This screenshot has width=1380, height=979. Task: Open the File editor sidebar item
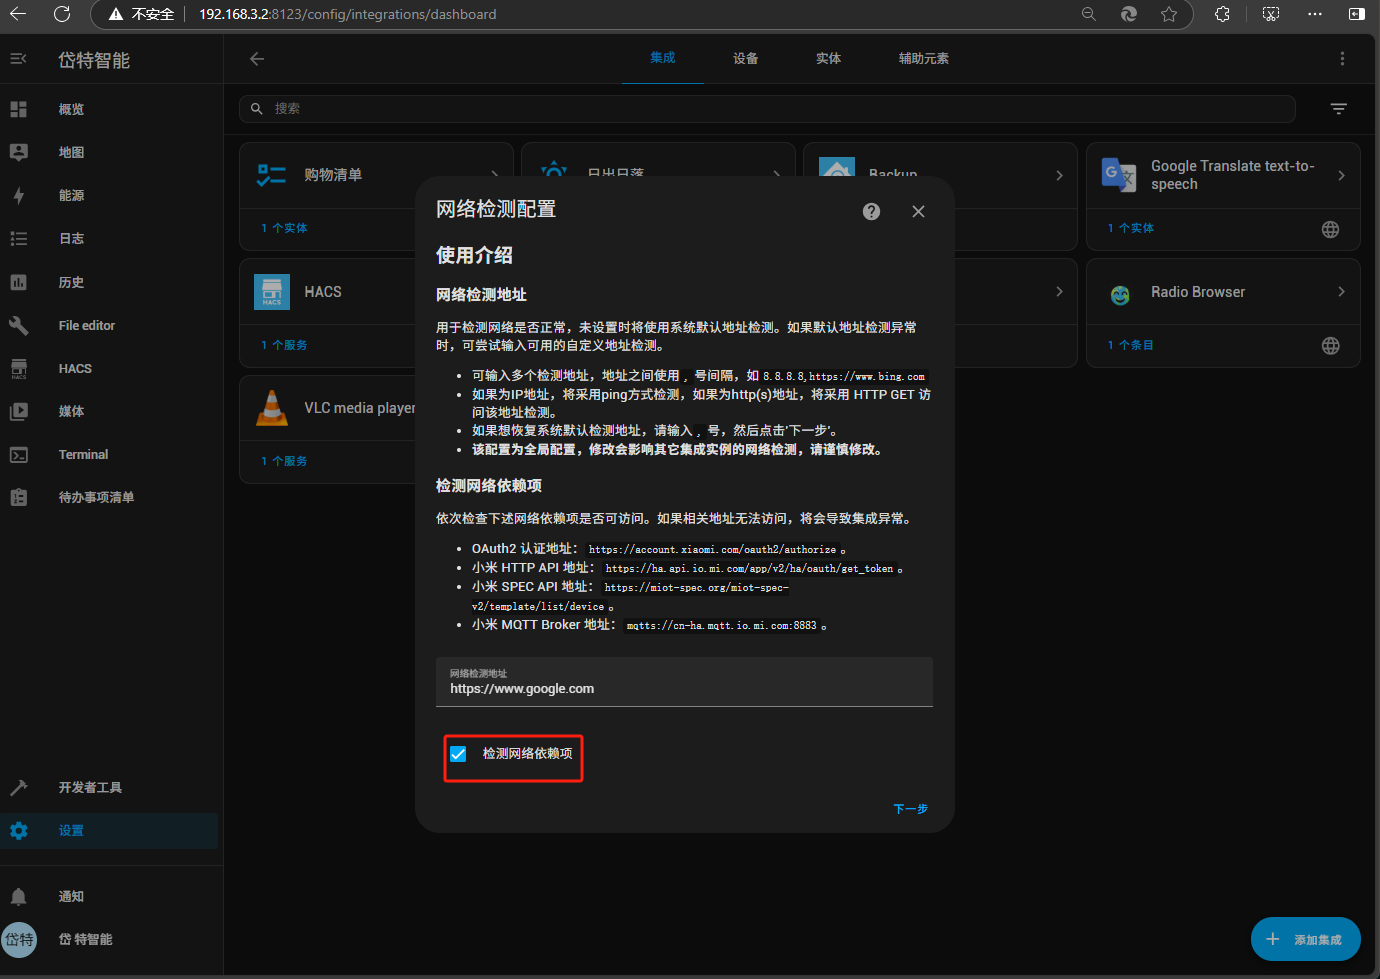(86, 326)
